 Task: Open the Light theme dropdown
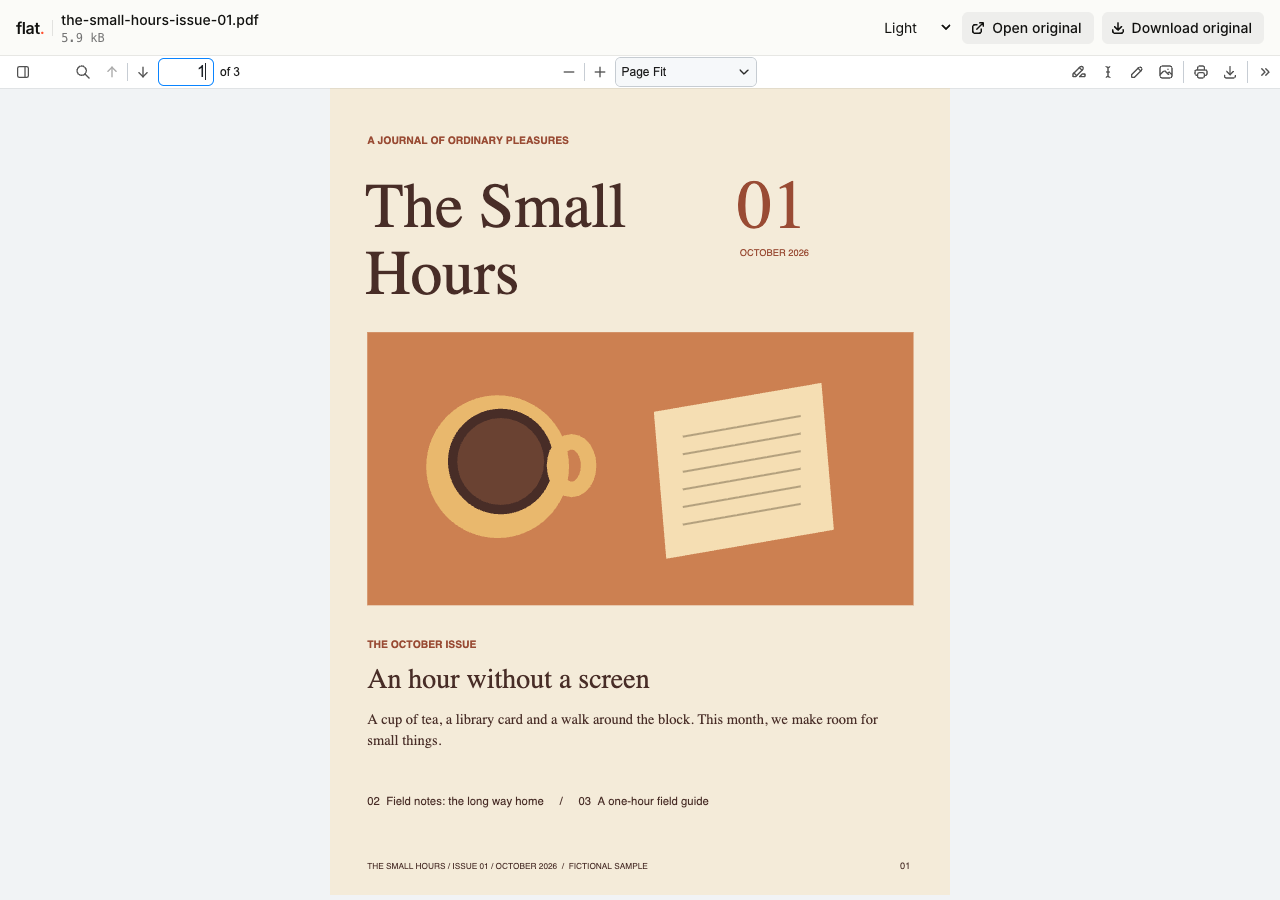916,28
